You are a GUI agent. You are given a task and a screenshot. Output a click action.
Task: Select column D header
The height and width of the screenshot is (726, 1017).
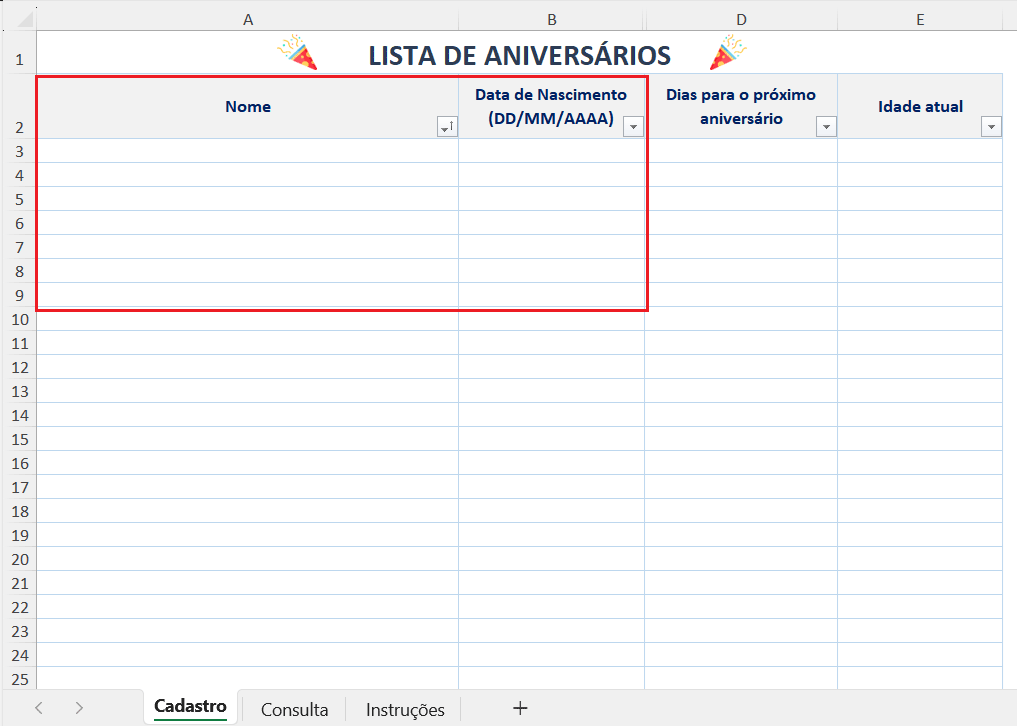point(741,20)
